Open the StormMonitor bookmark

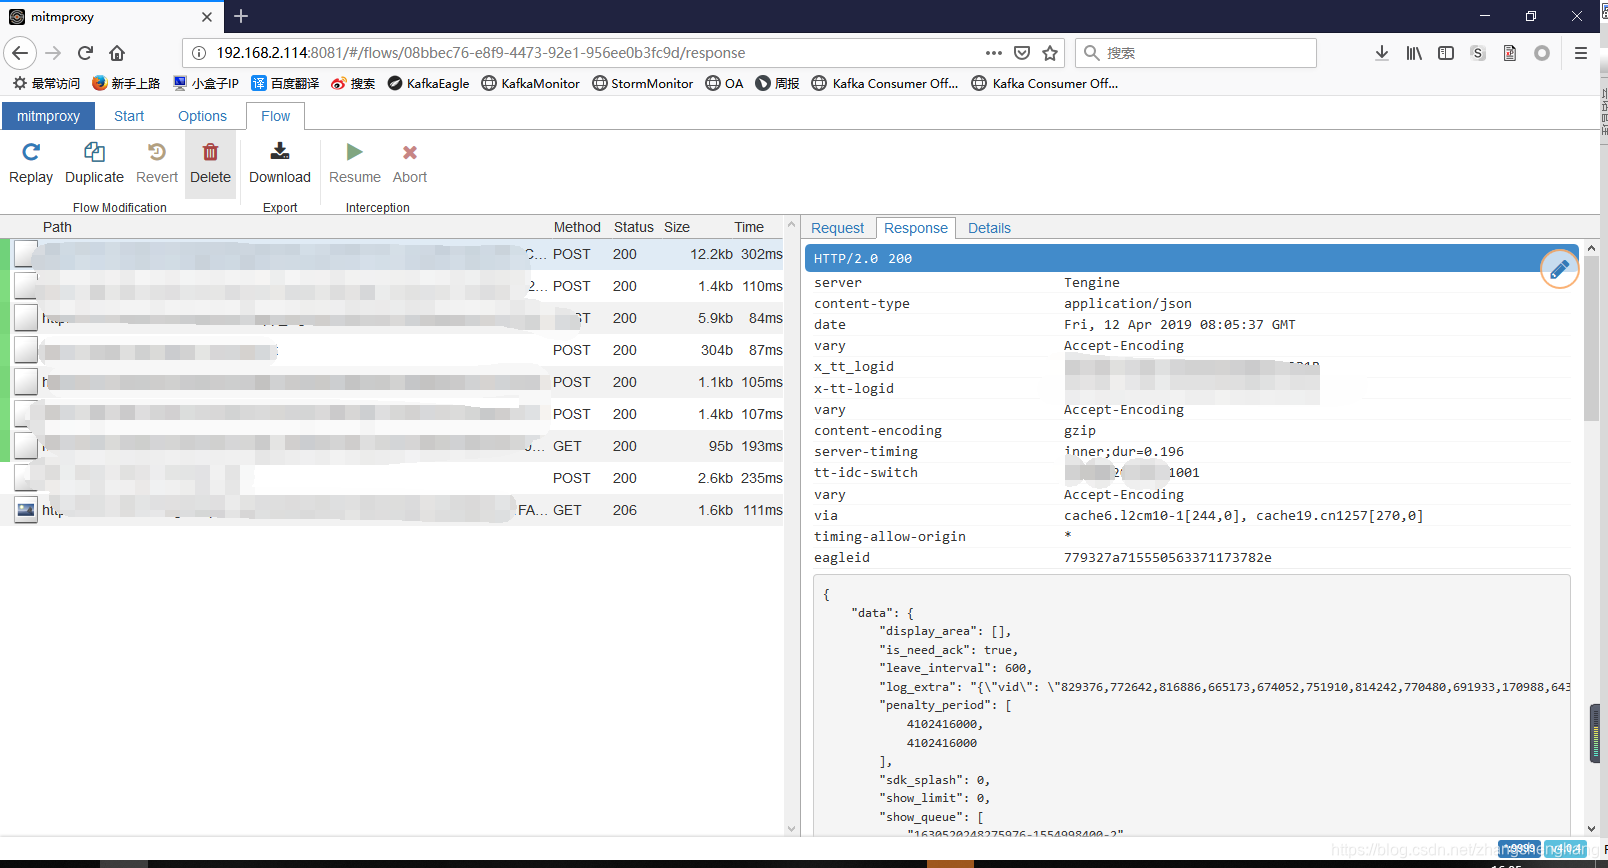coord(642,83)
